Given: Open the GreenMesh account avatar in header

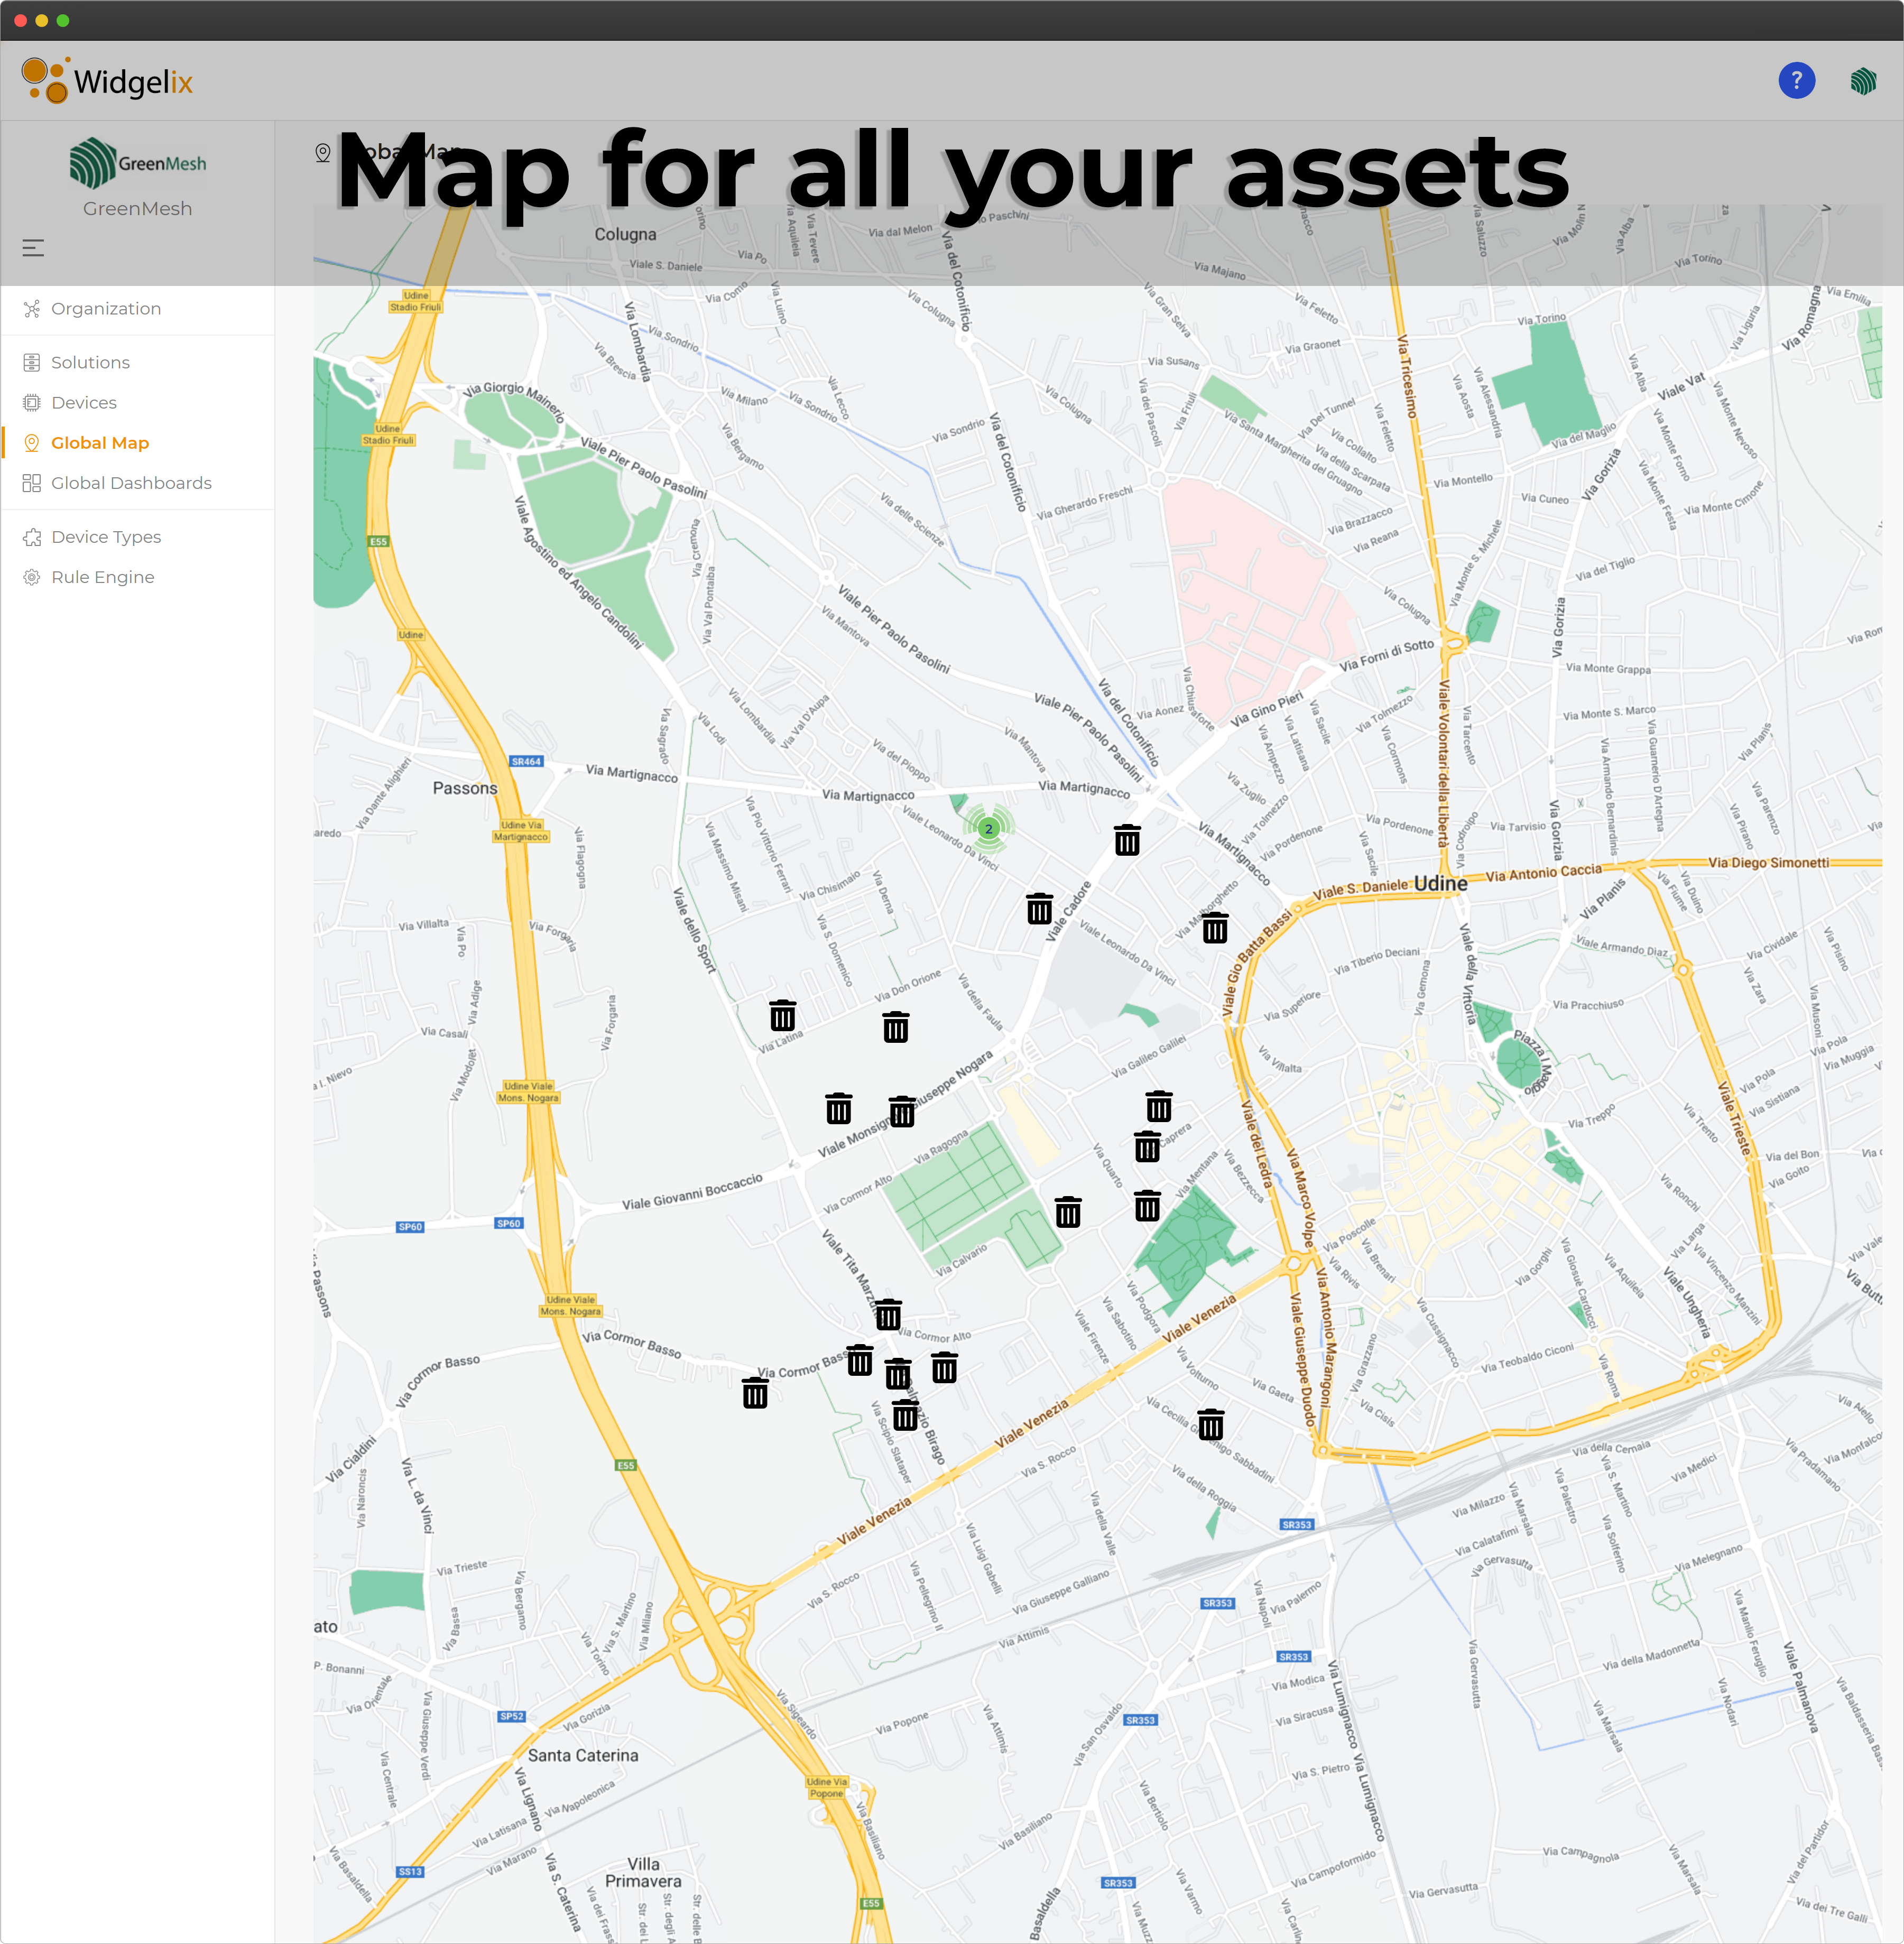Looking at the screenshot, I should coord(1863,80).
